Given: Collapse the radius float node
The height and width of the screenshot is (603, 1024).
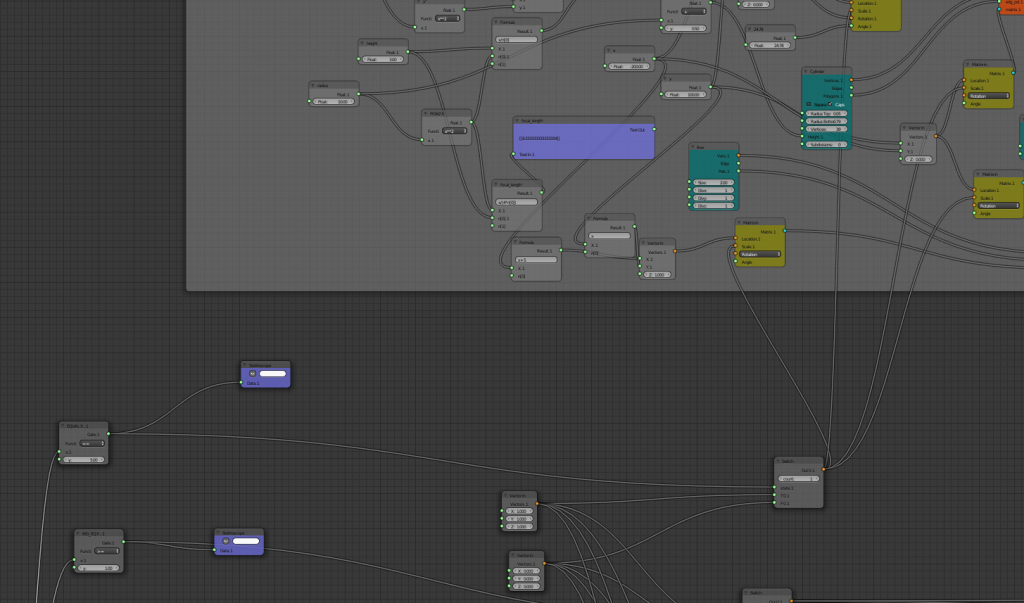Looking at the screenshot, I should point(313,85).
